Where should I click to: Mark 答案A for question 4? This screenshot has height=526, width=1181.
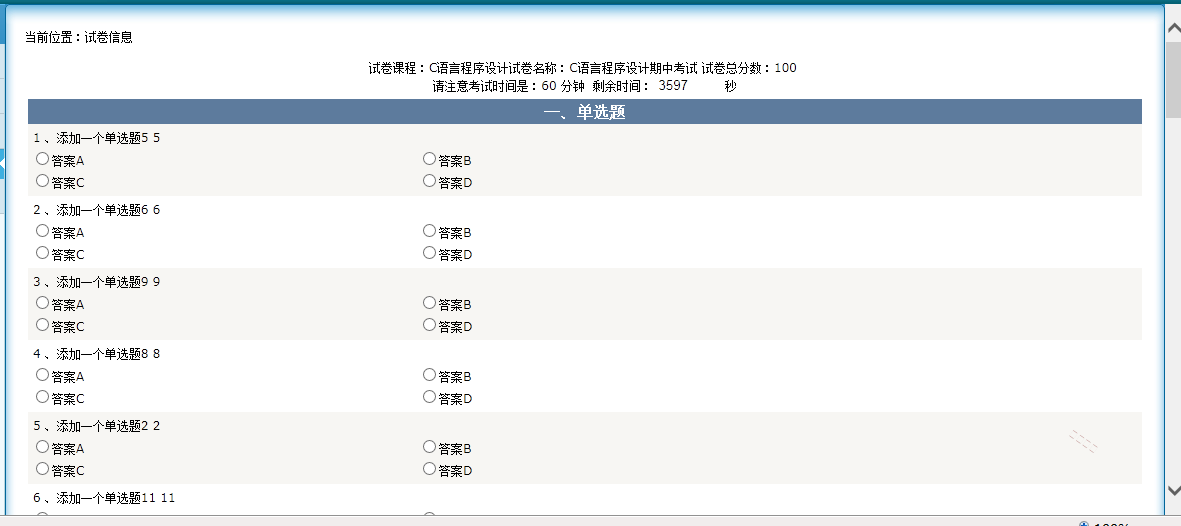[42, 375]
